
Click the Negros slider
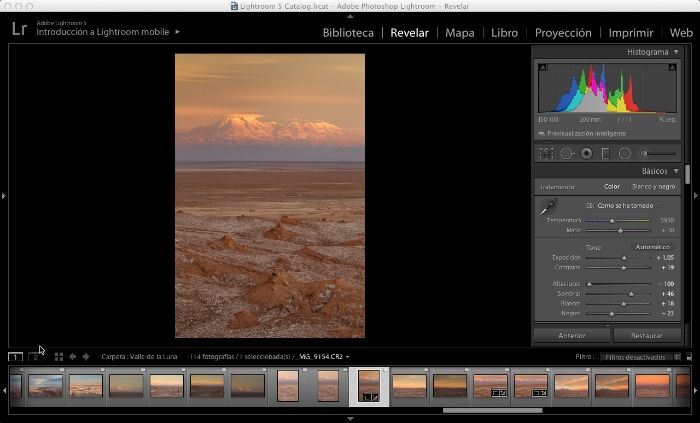[x=618, y=314]
